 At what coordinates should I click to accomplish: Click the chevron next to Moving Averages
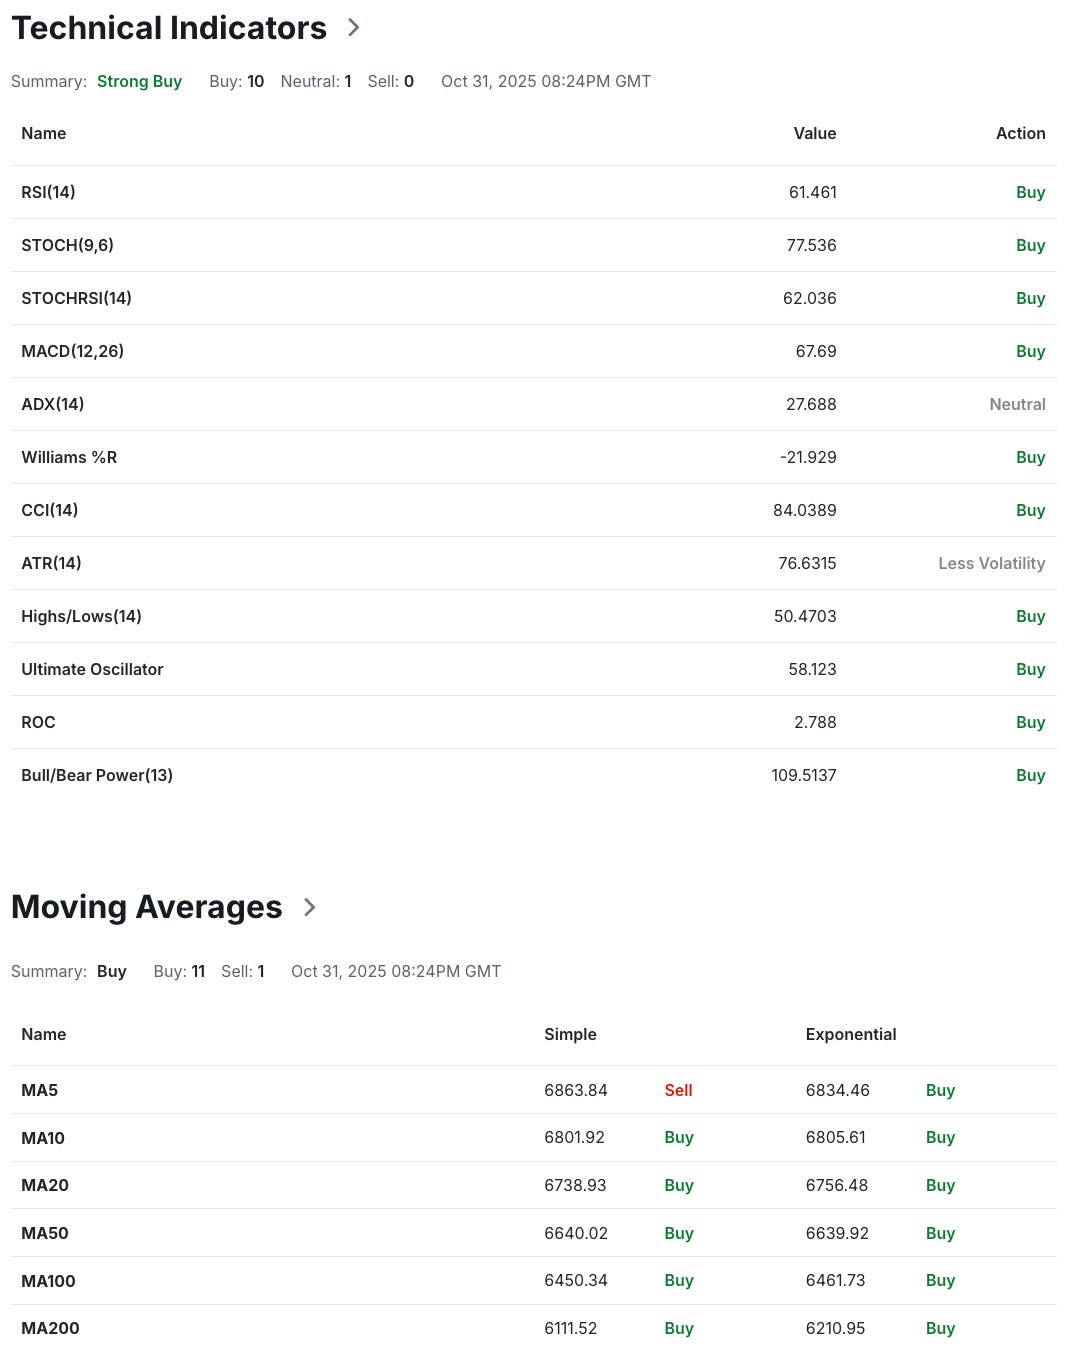coord(309,907)
